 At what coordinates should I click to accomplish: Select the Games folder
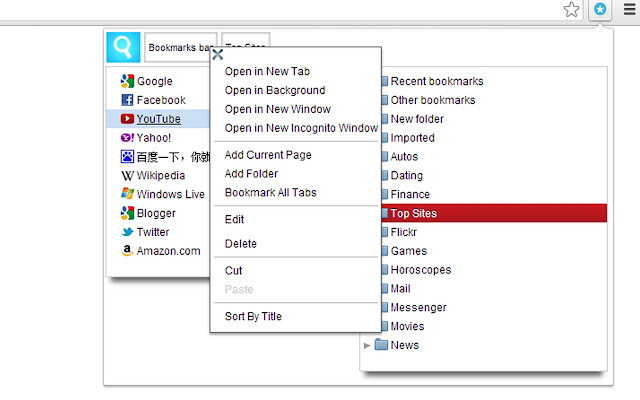click(409, 251)
